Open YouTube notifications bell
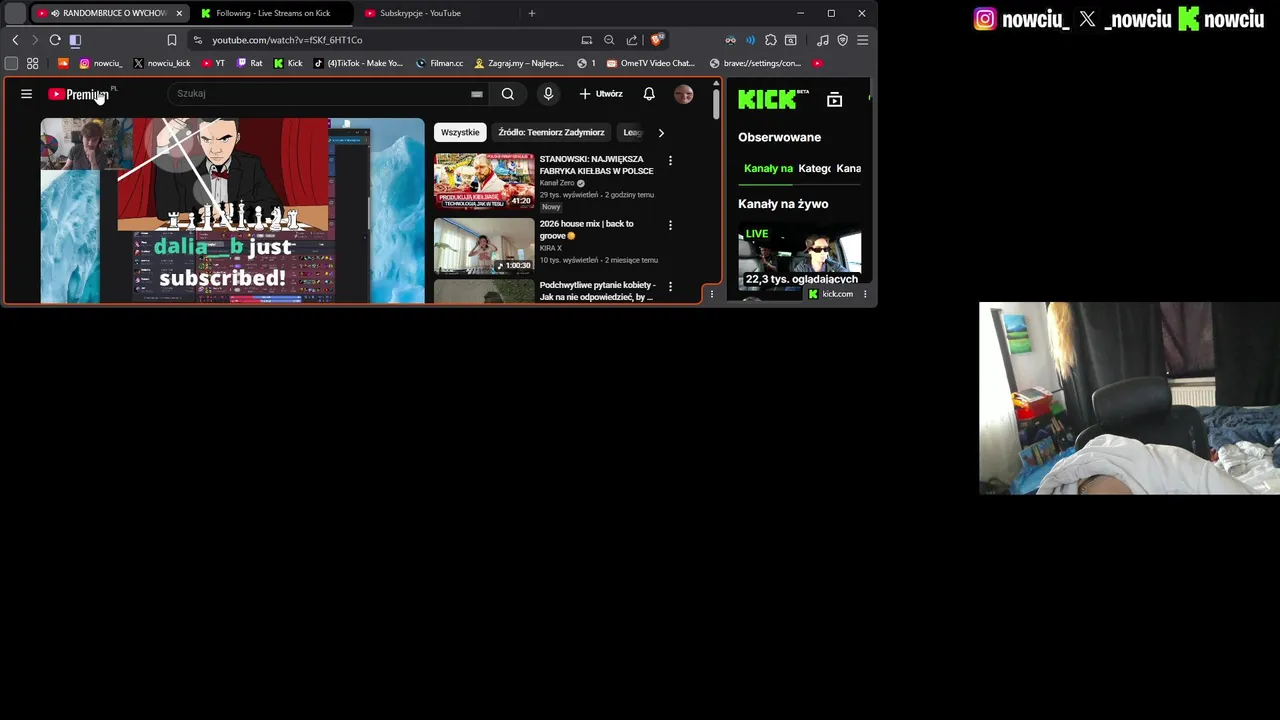Viewport: 1280px width, 720px height. 649,94
